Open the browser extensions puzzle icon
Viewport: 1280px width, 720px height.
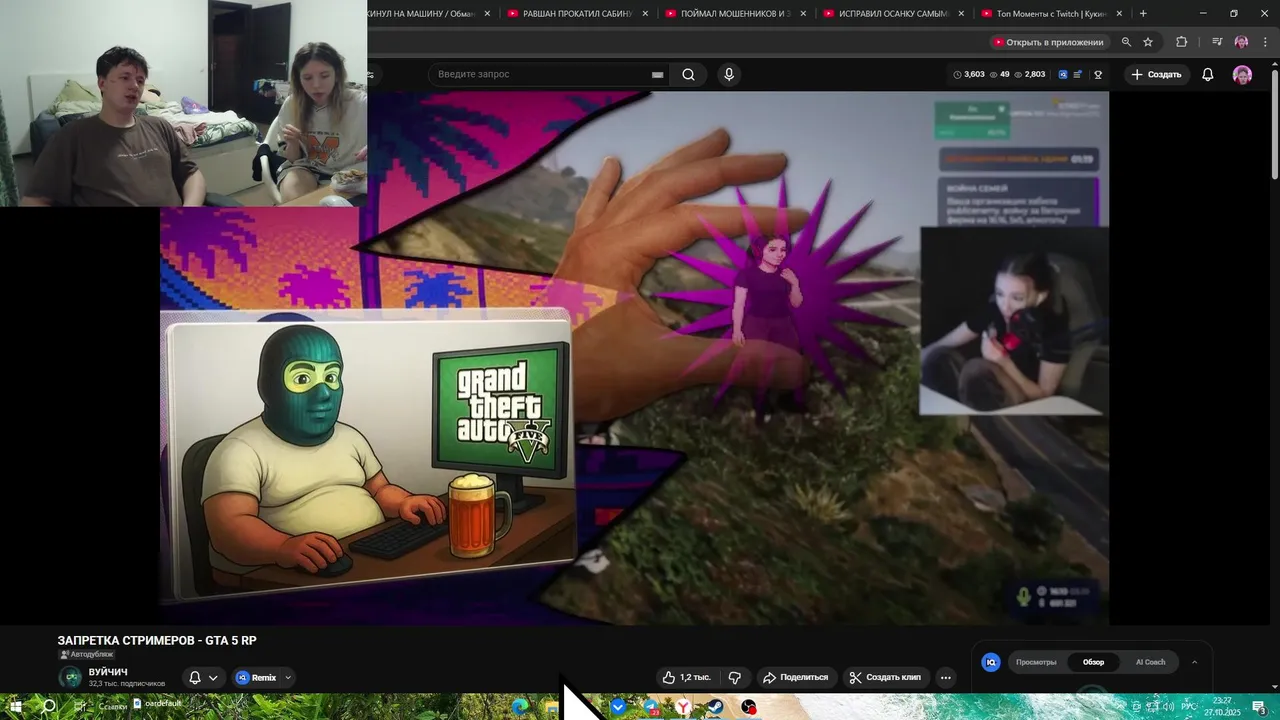(1181, 42)
